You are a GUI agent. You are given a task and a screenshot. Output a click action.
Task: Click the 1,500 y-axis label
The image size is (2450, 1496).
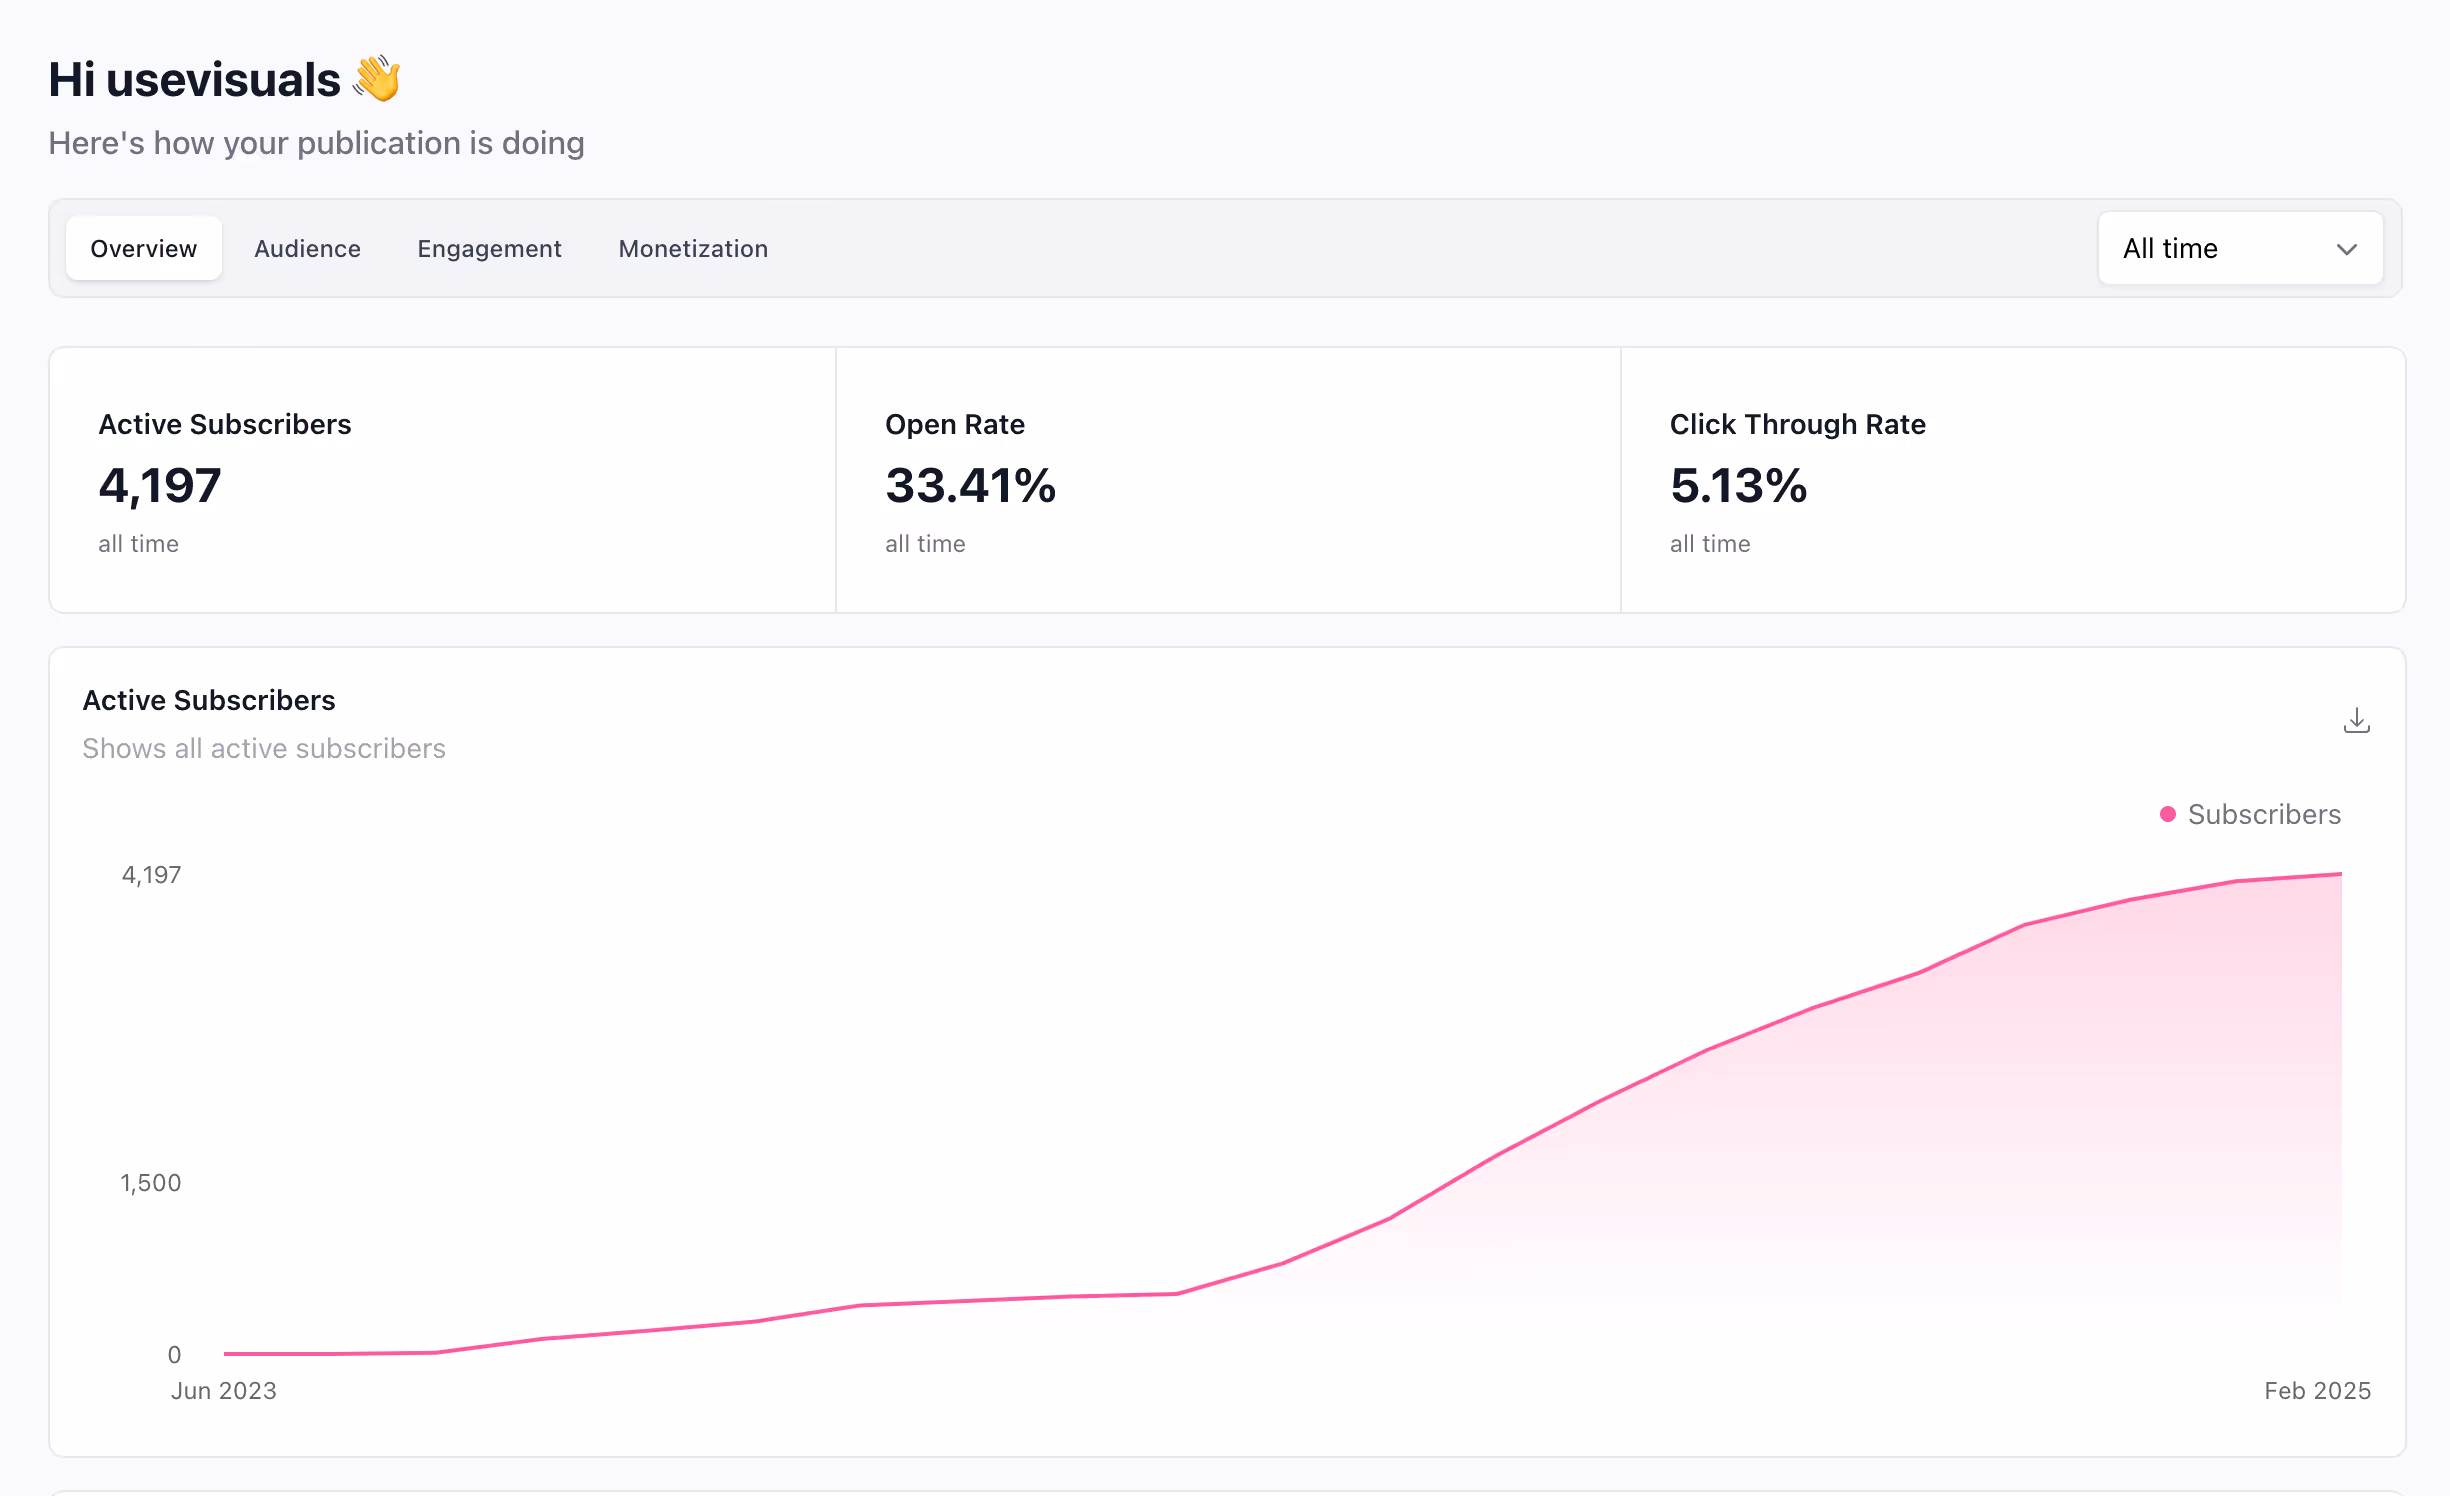click(x=151, y=1182)
